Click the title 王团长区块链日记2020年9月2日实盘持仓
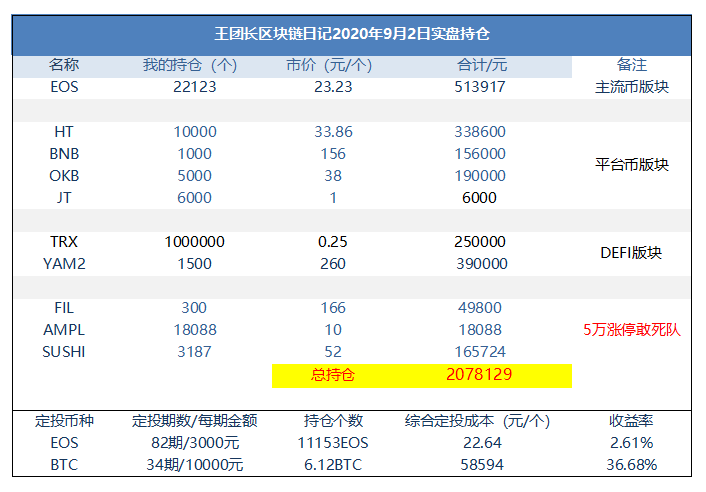 [352, 34]
